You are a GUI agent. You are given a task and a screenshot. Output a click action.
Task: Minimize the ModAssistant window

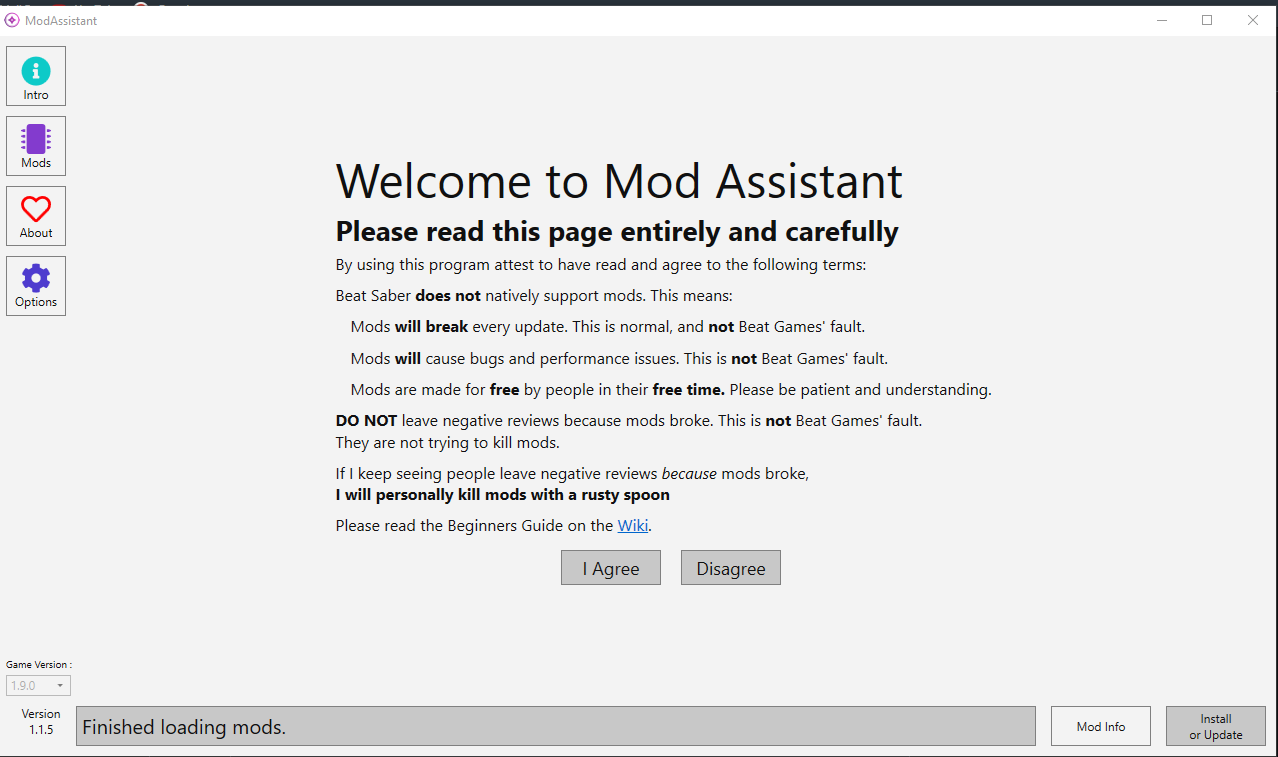[1162, 20]
